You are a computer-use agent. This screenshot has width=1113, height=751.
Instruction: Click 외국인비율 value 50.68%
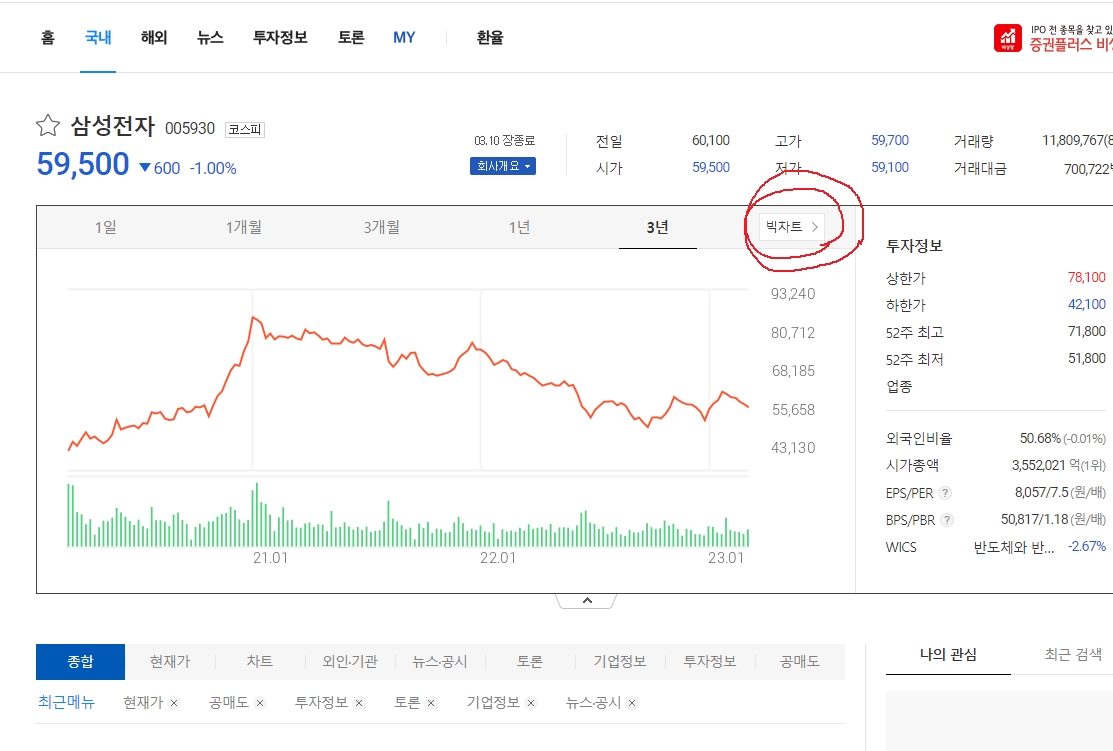[1040, 439]
